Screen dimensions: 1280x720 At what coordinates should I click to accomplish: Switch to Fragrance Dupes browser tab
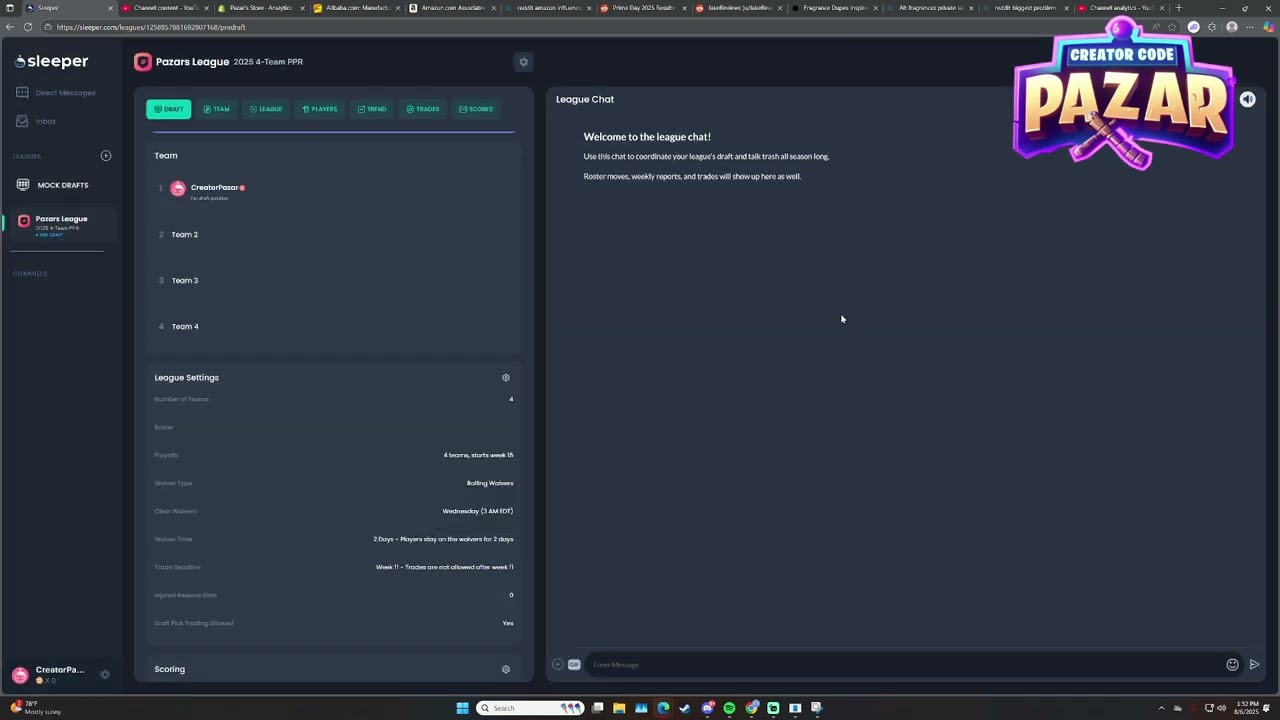click(834, 8)
